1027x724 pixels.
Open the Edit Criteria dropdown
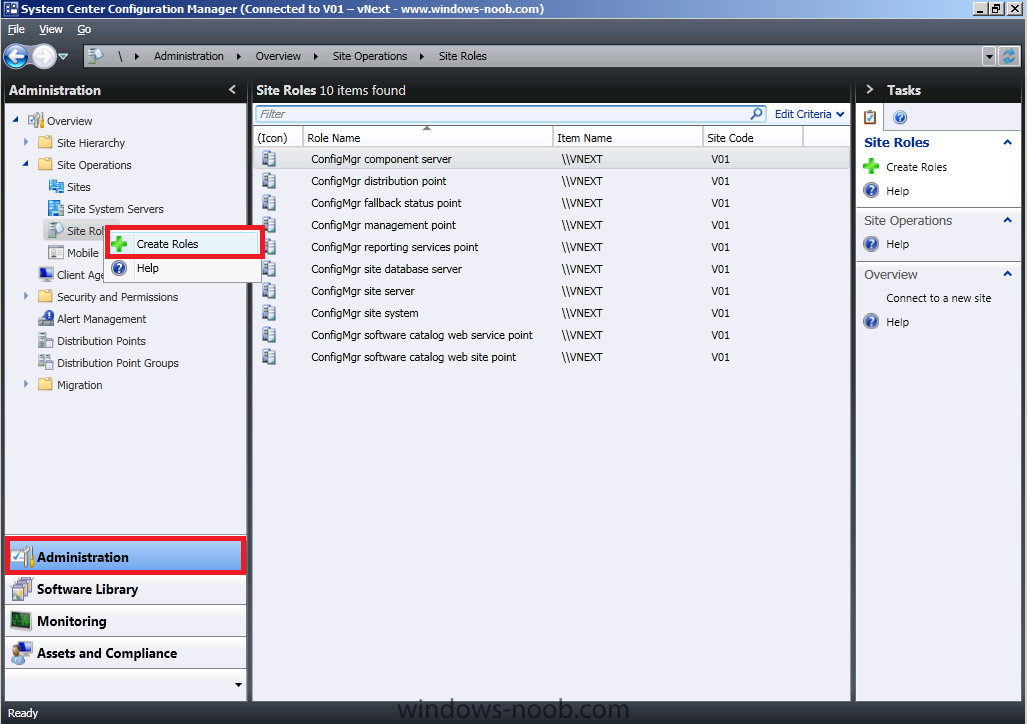[810, 114]
